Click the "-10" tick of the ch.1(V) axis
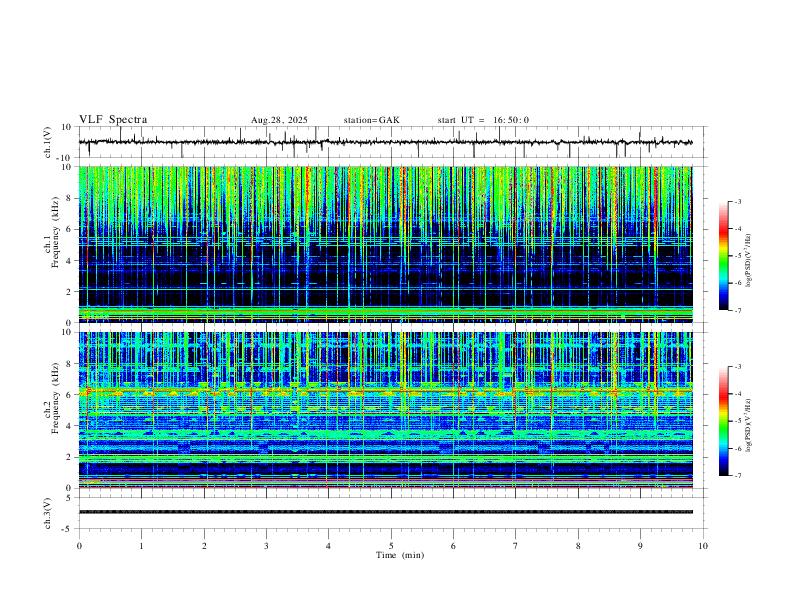Image resolution: width=792 pixels, height=612 pixels. pyautogui.click(x=65, y=158)
